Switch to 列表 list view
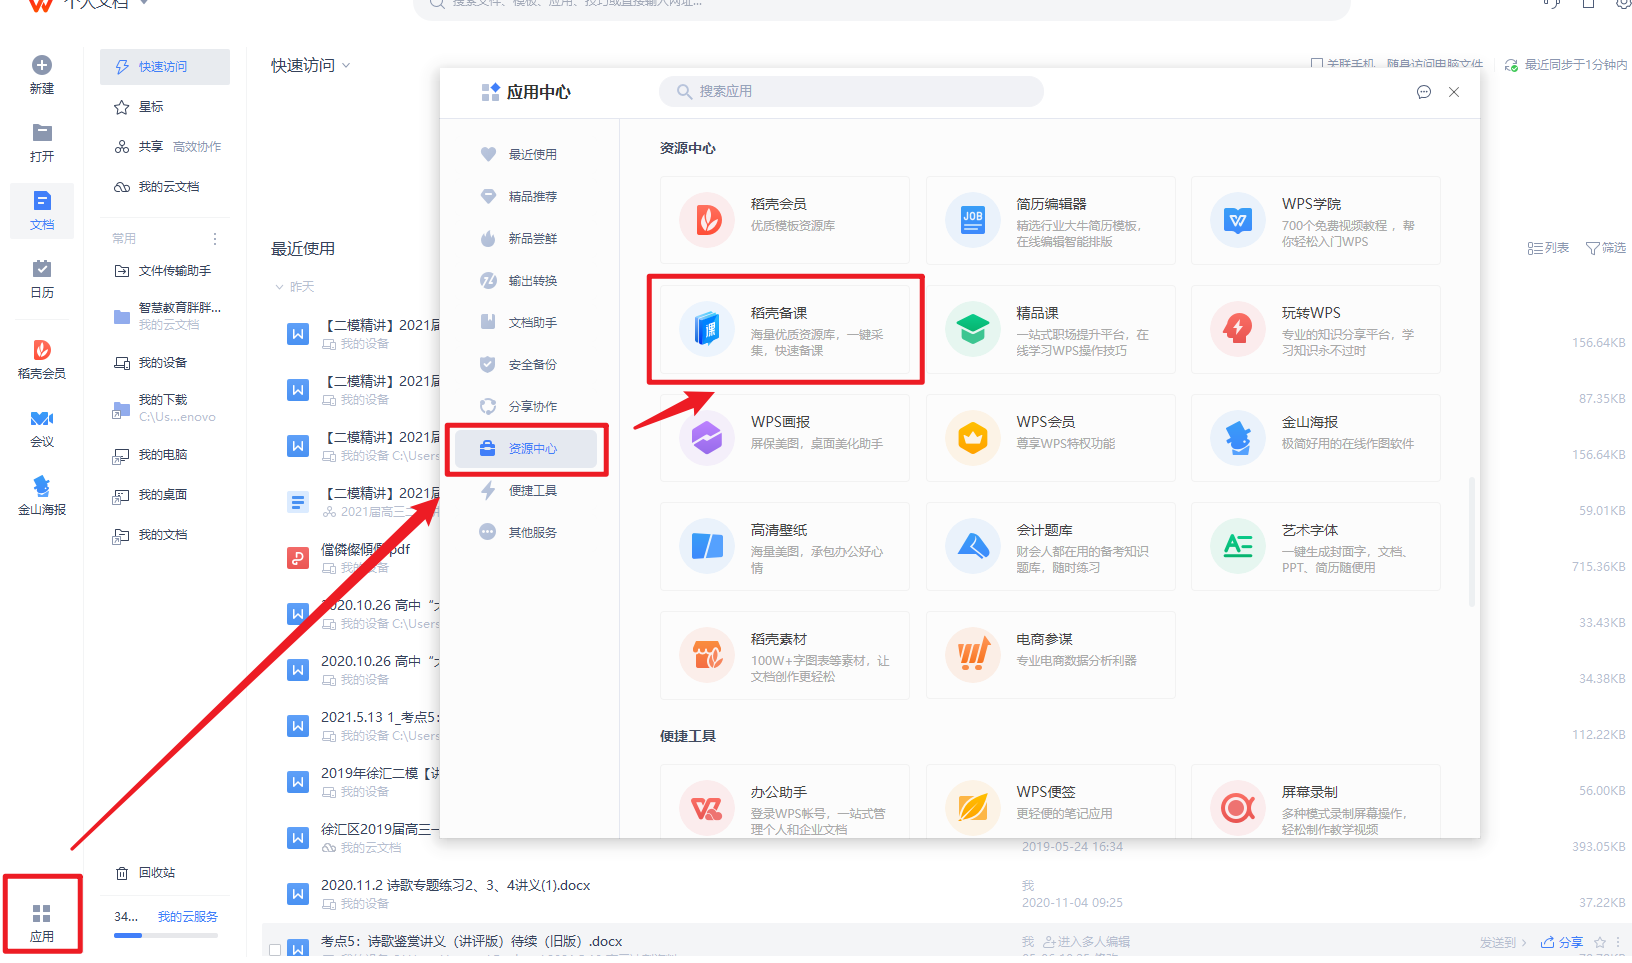The width and height of the screenshot is (1632, 963). click(1547, 248)
